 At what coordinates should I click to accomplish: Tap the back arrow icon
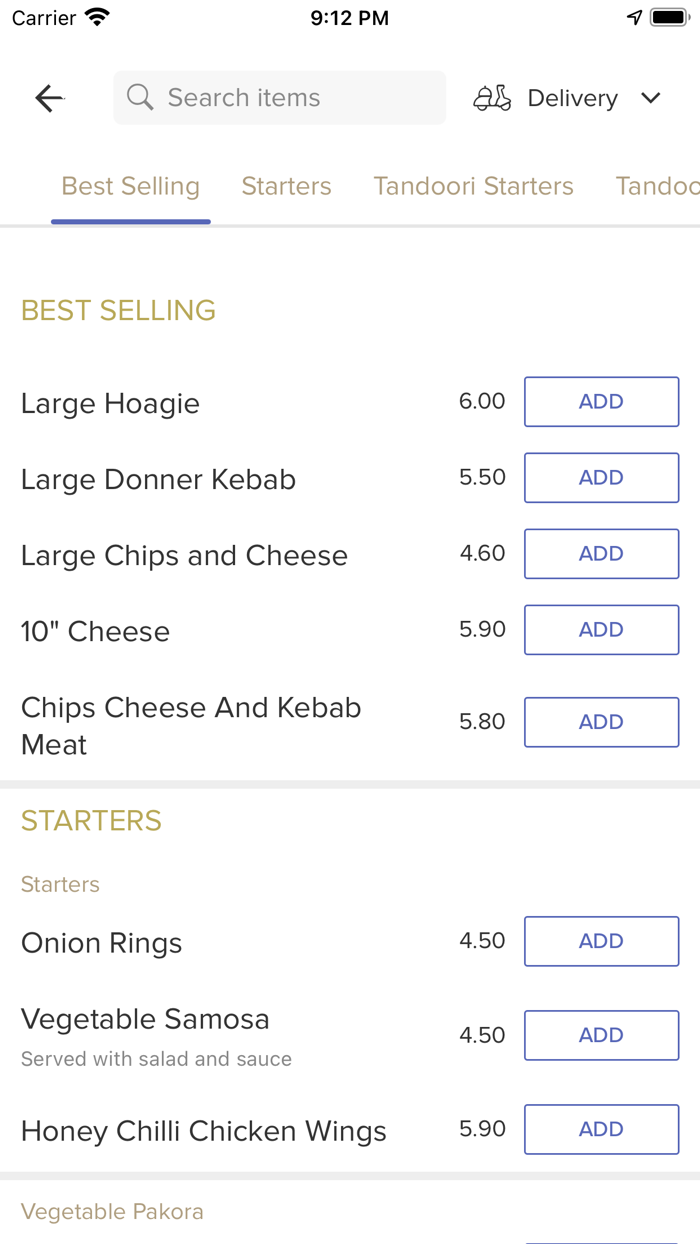pos(49,98)
